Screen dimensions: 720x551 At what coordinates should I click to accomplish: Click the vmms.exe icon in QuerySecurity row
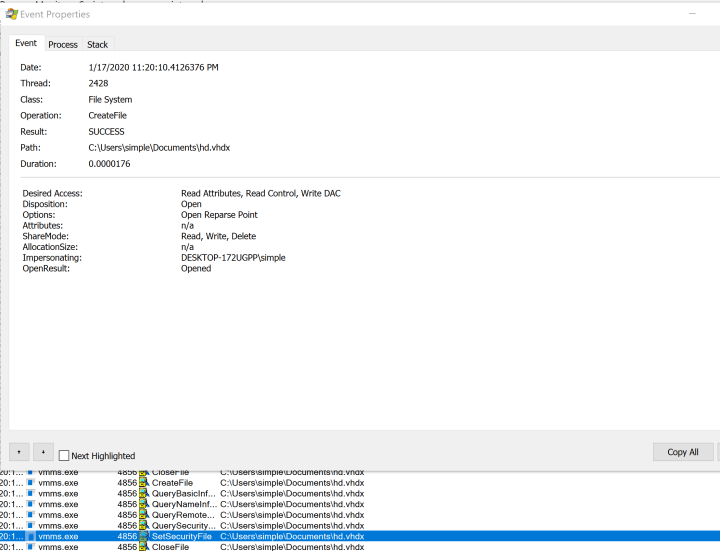coord(30,526)
